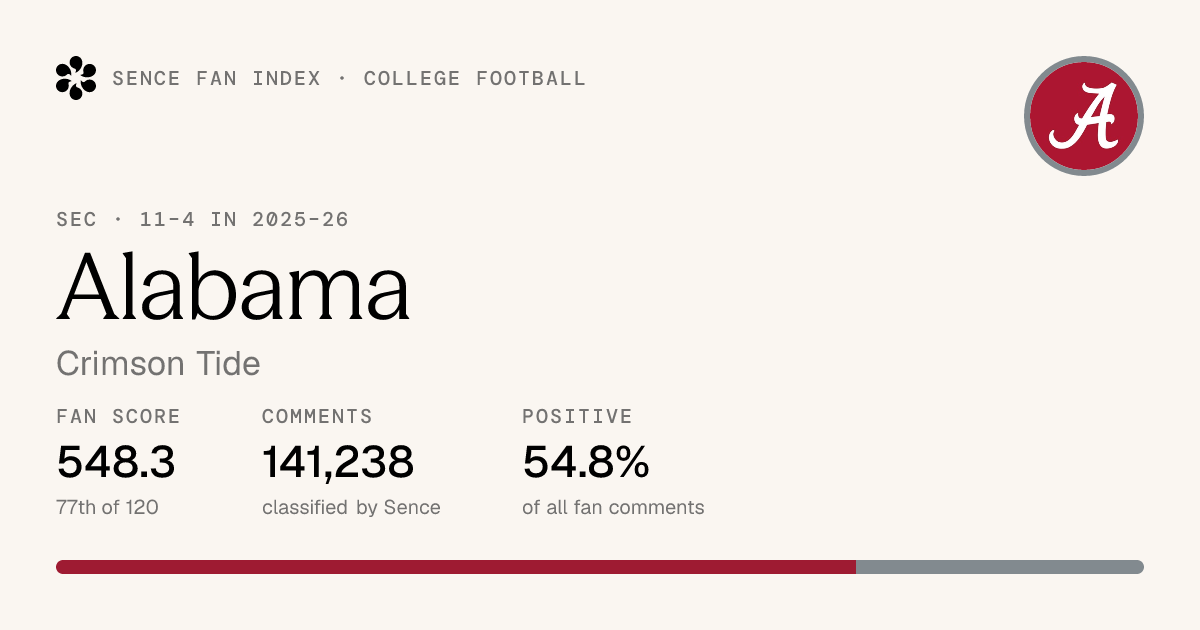Click the Crimson Tide subtitle
This screenshot has width=1200, height=630.
point(158,363)
